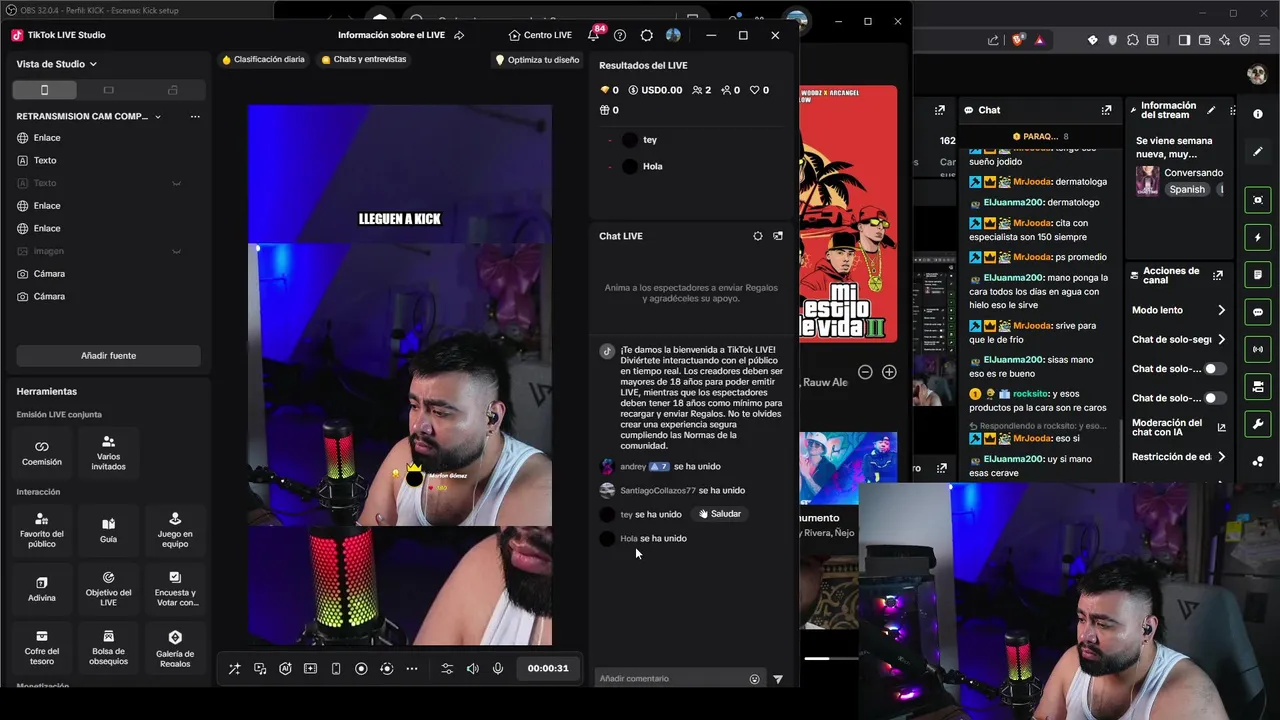Viewport: 1280px width, 720px height.
Task: Open emoji picker in comment box
Action: (755, 679)
